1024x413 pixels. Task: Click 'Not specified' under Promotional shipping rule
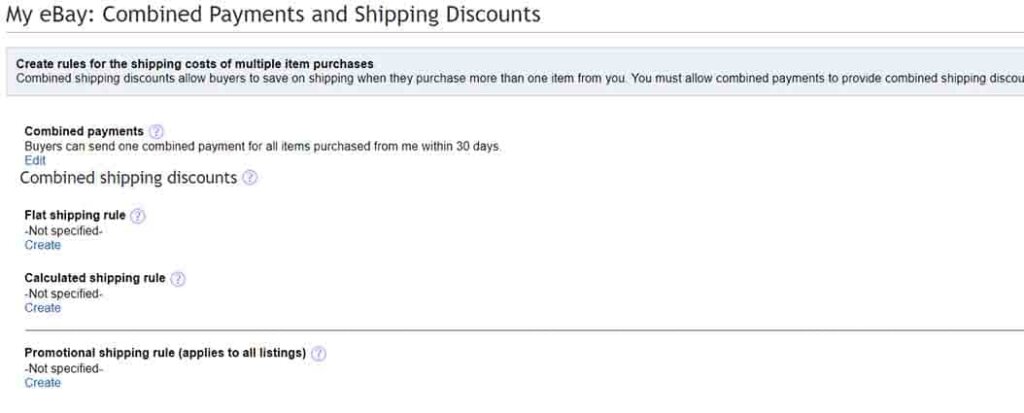63,369
